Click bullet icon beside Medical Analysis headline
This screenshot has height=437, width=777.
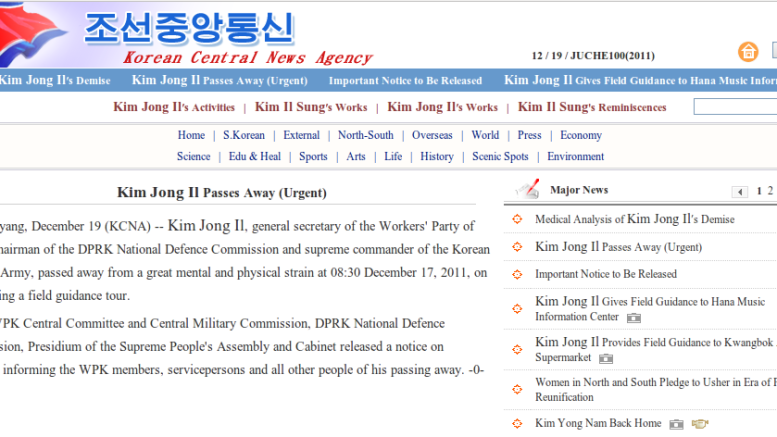click(x=517, y=220)
